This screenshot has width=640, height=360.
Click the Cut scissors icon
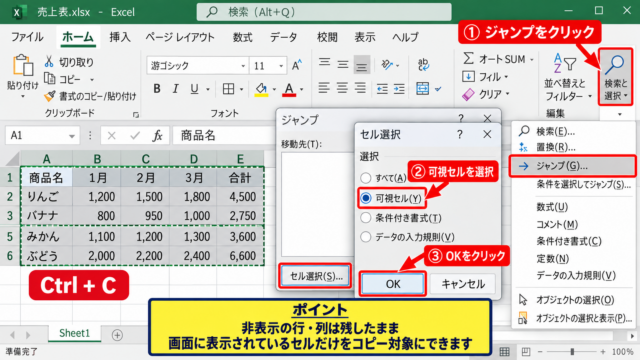[49, 62]
